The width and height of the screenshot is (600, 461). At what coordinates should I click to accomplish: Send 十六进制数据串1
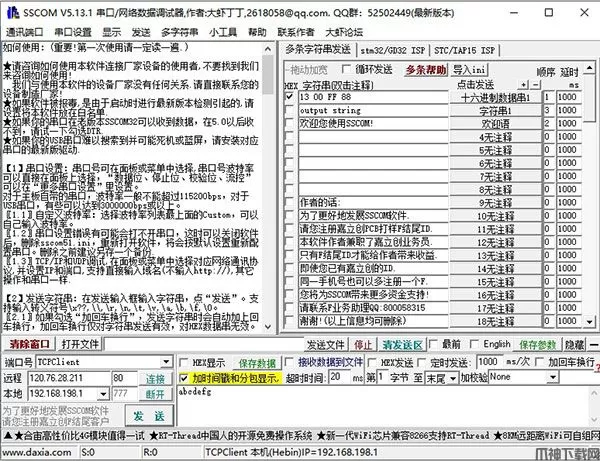tap(496, 97)
